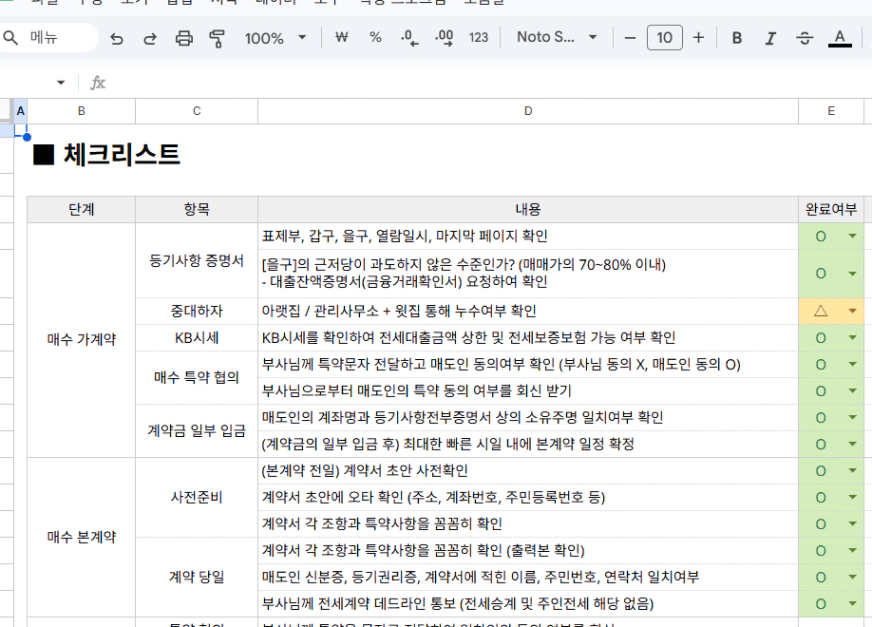
Task: Click minus to decrease font size
Action: pyautogui.click(x=630, y=38)
